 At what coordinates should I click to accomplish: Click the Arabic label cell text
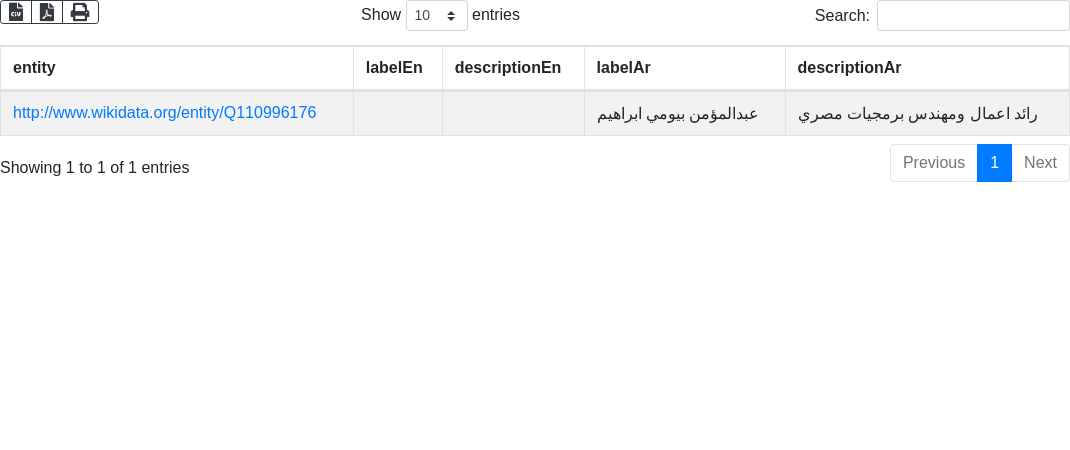tap(677, 114)
